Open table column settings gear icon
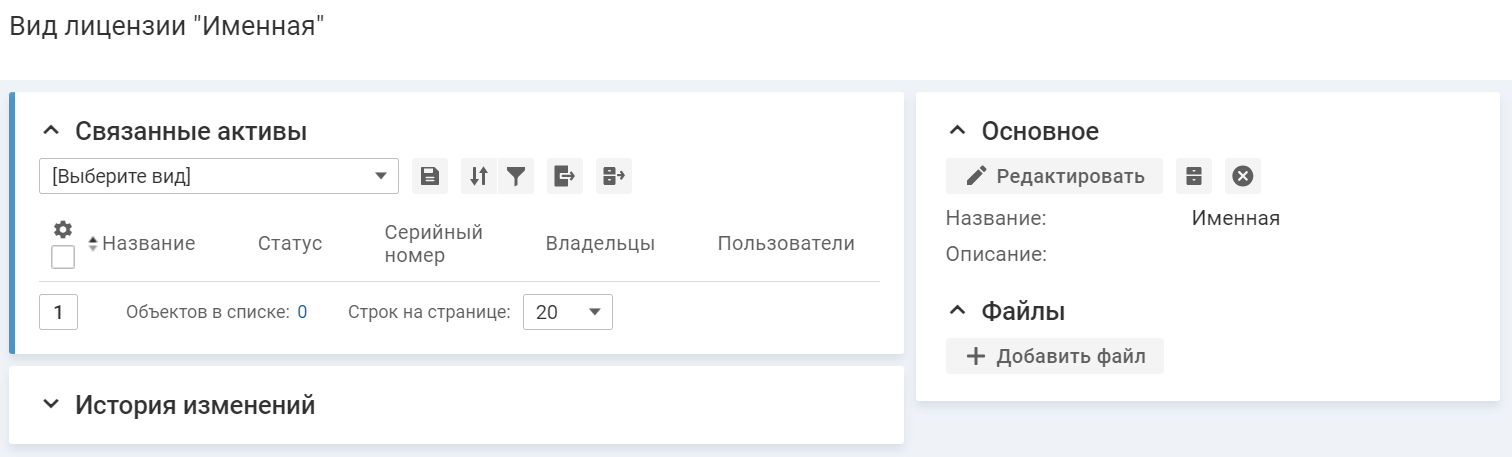The width and height of the screenshot is (1512, 457). [62, 229]
